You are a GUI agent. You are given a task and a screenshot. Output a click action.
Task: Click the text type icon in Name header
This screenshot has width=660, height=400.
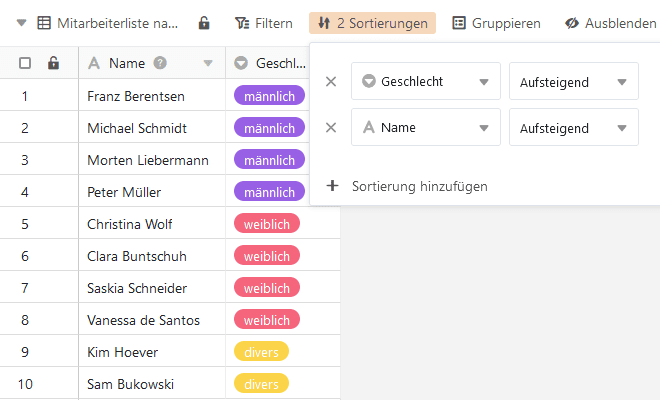pyautogui.click(x=95, y=63)
